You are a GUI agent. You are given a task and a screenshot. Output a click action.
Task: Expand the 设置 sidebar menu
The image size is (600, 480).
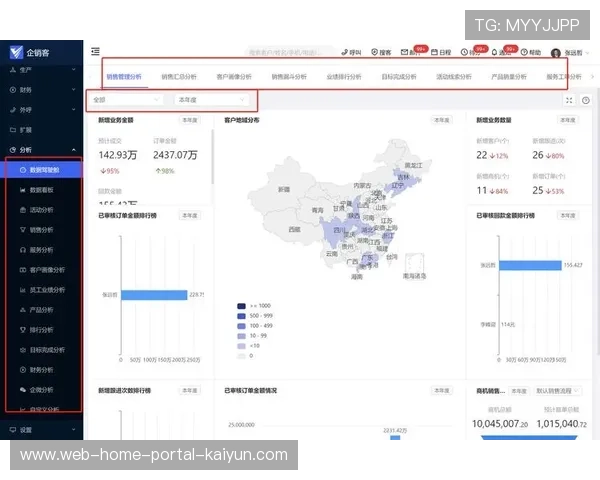point(40,429)
